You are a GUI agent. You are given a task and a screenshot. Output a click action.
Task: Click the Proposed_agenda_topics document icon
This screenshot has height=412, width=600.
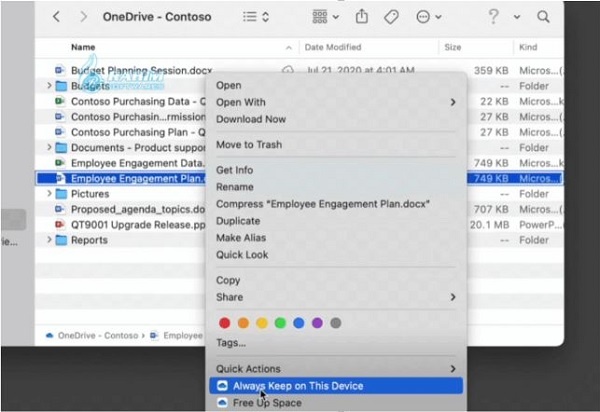coord(59,209)
